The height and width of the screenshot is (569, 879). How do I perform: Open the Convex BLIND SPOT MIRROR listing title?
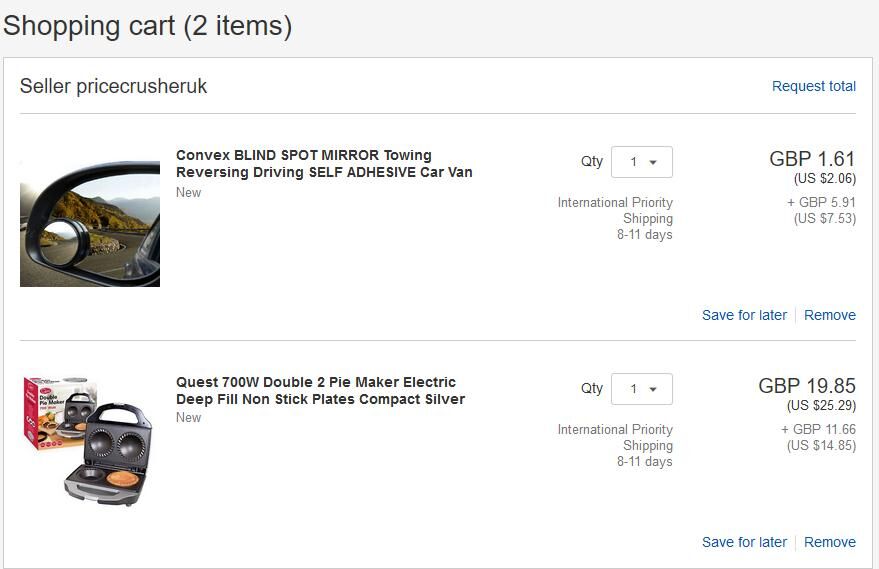point(324,164)
